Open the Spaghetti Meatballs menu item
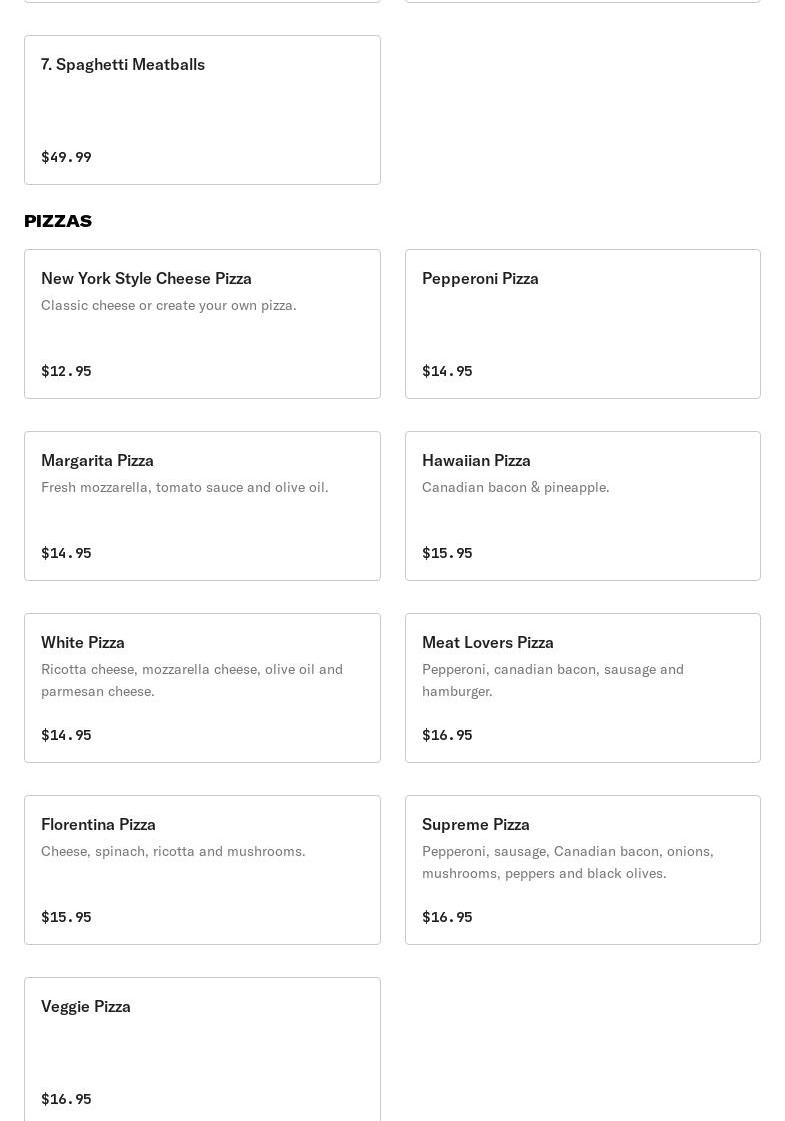Screen dimensions: 785x1121 123,65
